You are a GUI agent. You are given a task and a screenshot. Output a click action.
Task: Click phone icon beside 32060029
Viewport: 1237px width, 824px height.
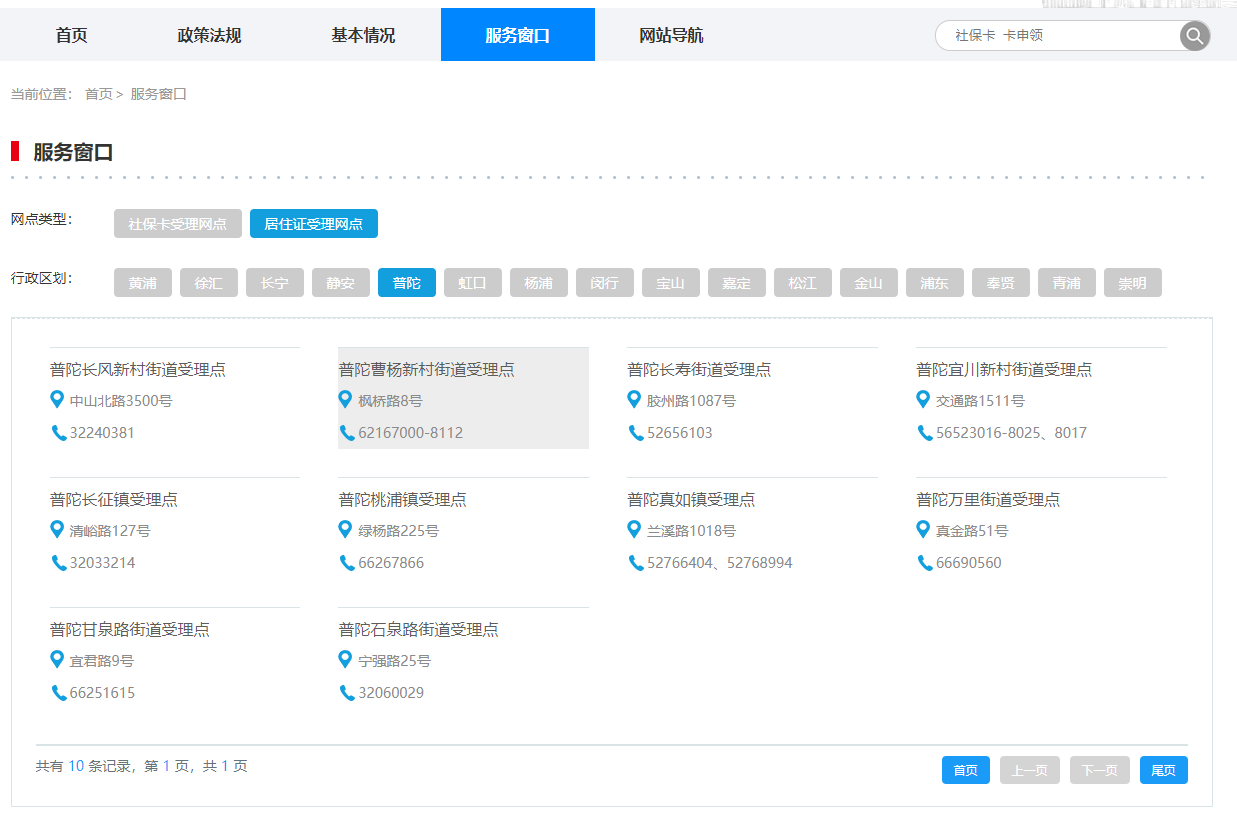tap(347, 693)
